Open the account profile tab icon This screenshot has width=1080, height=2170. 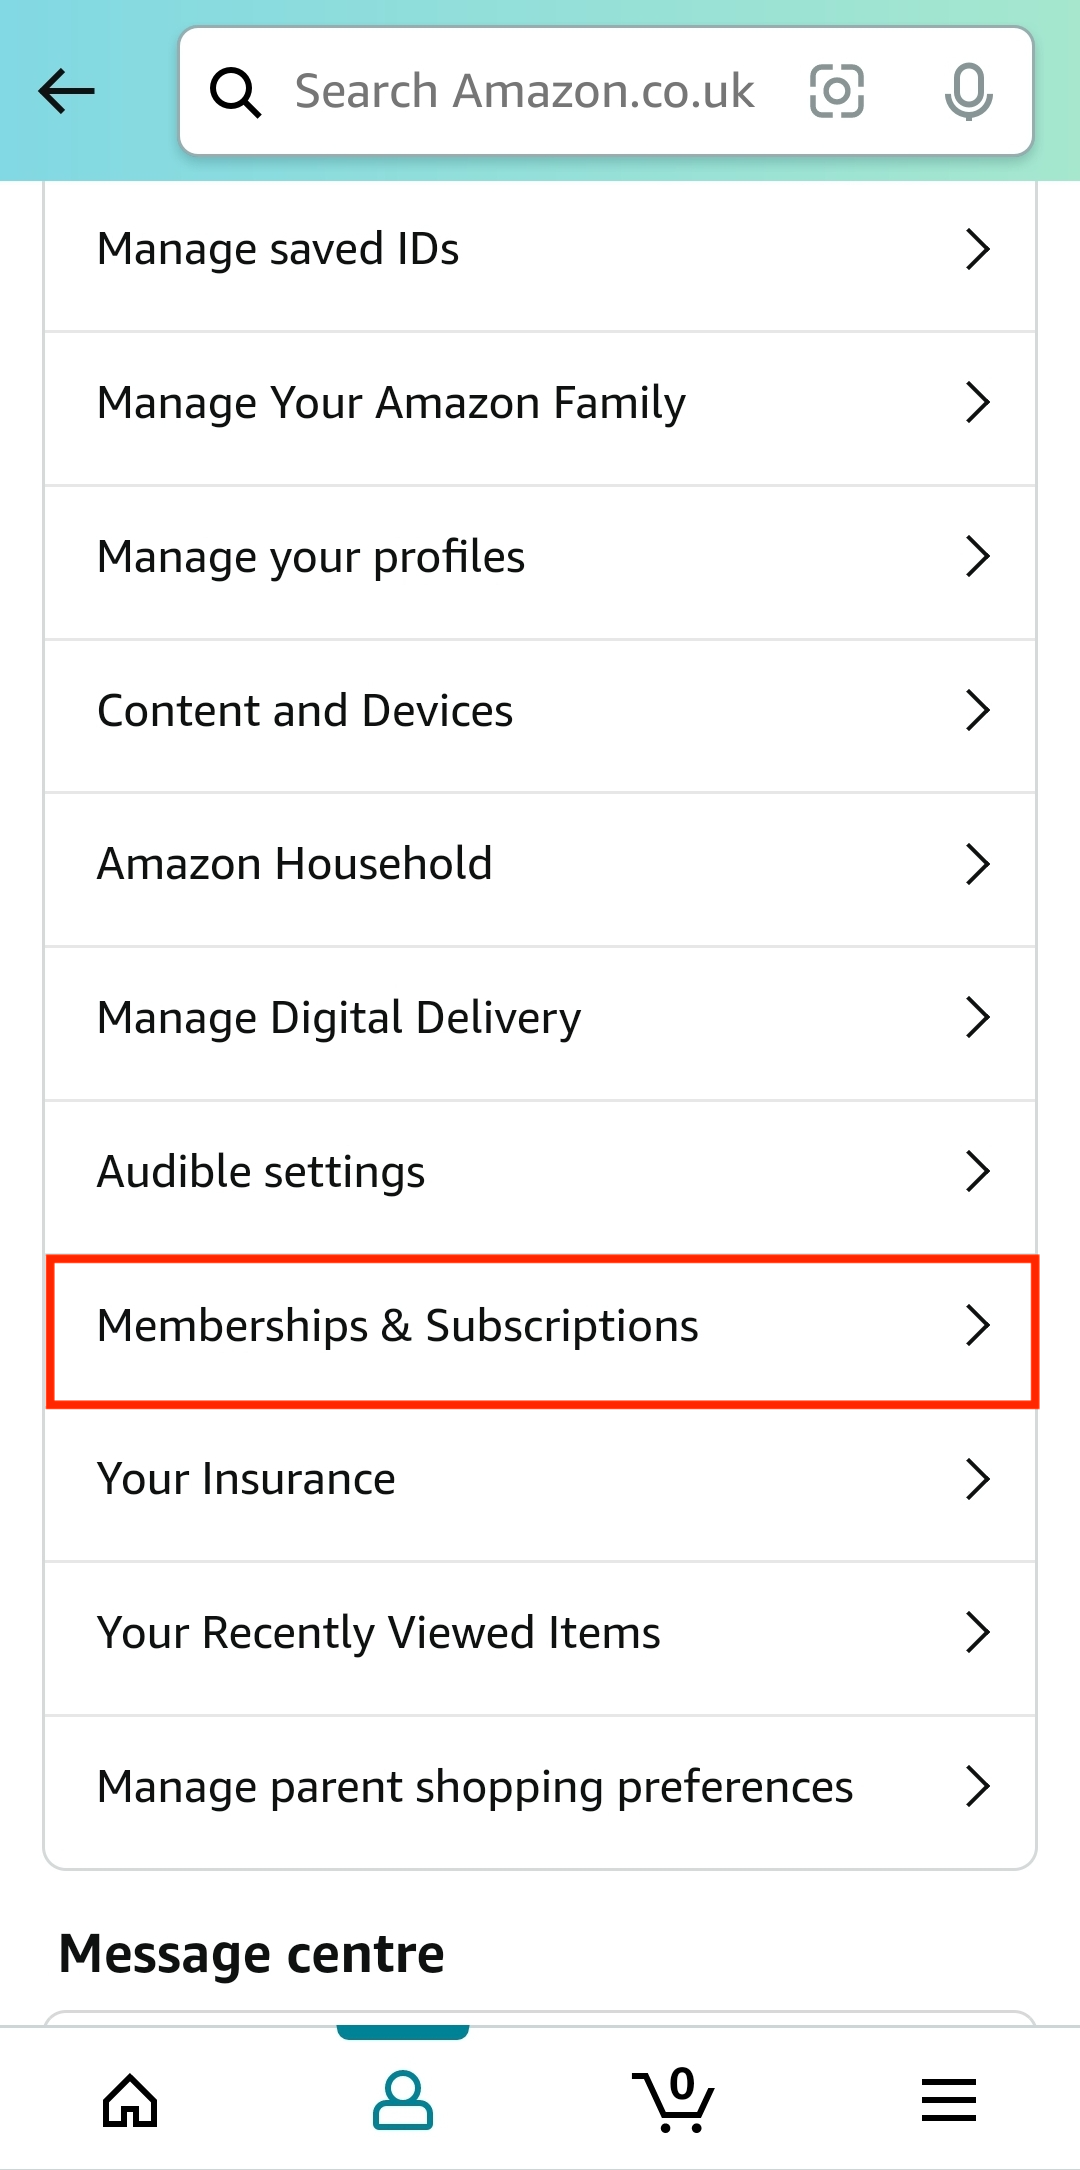click(403, 2099)
